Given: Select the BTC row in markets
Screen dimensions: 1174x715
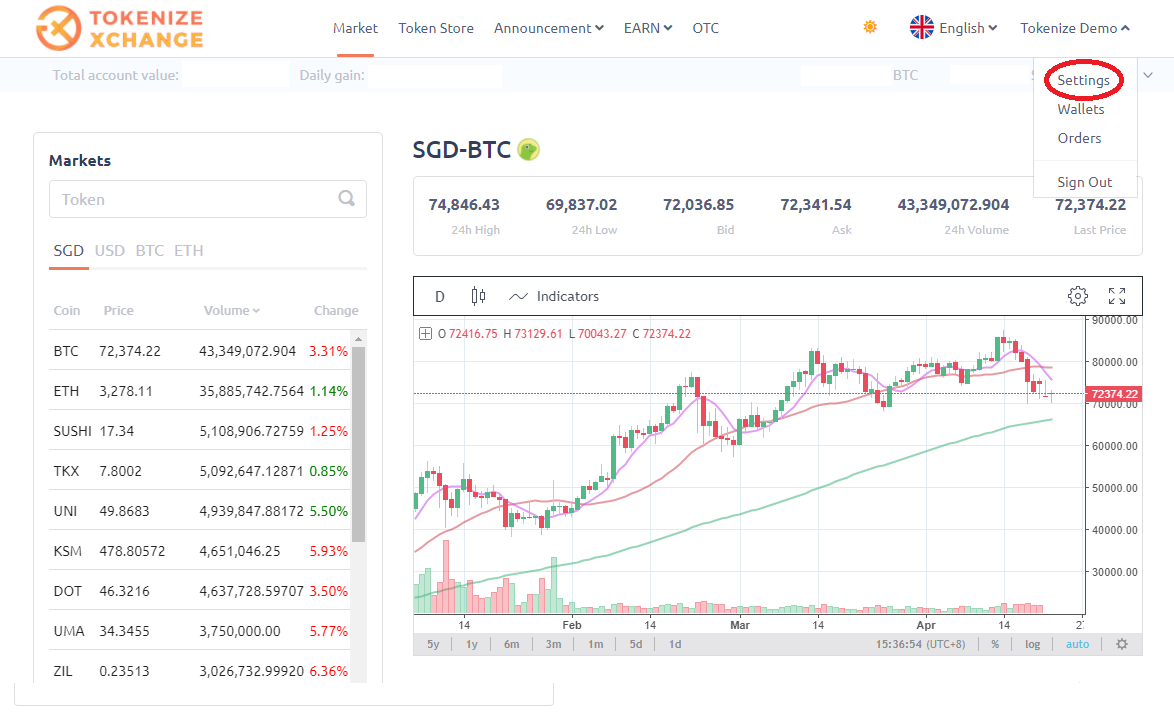Looking at the screenshot, I should click(x=200, y=350).
